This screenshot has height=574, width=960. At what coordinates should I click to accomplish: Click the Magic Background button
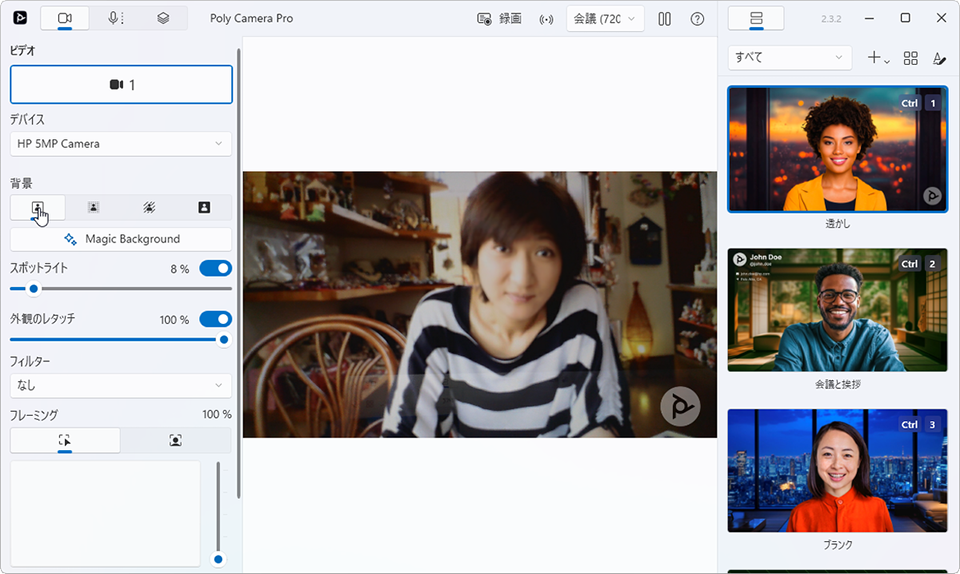(x=121, y=239)
